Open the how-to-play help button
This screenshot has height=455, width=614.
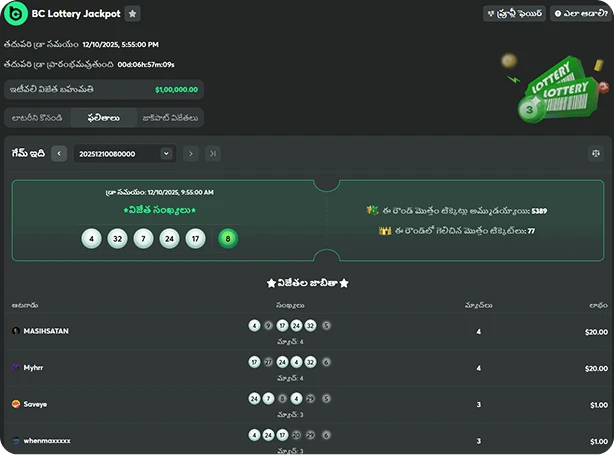pos(574,14)
